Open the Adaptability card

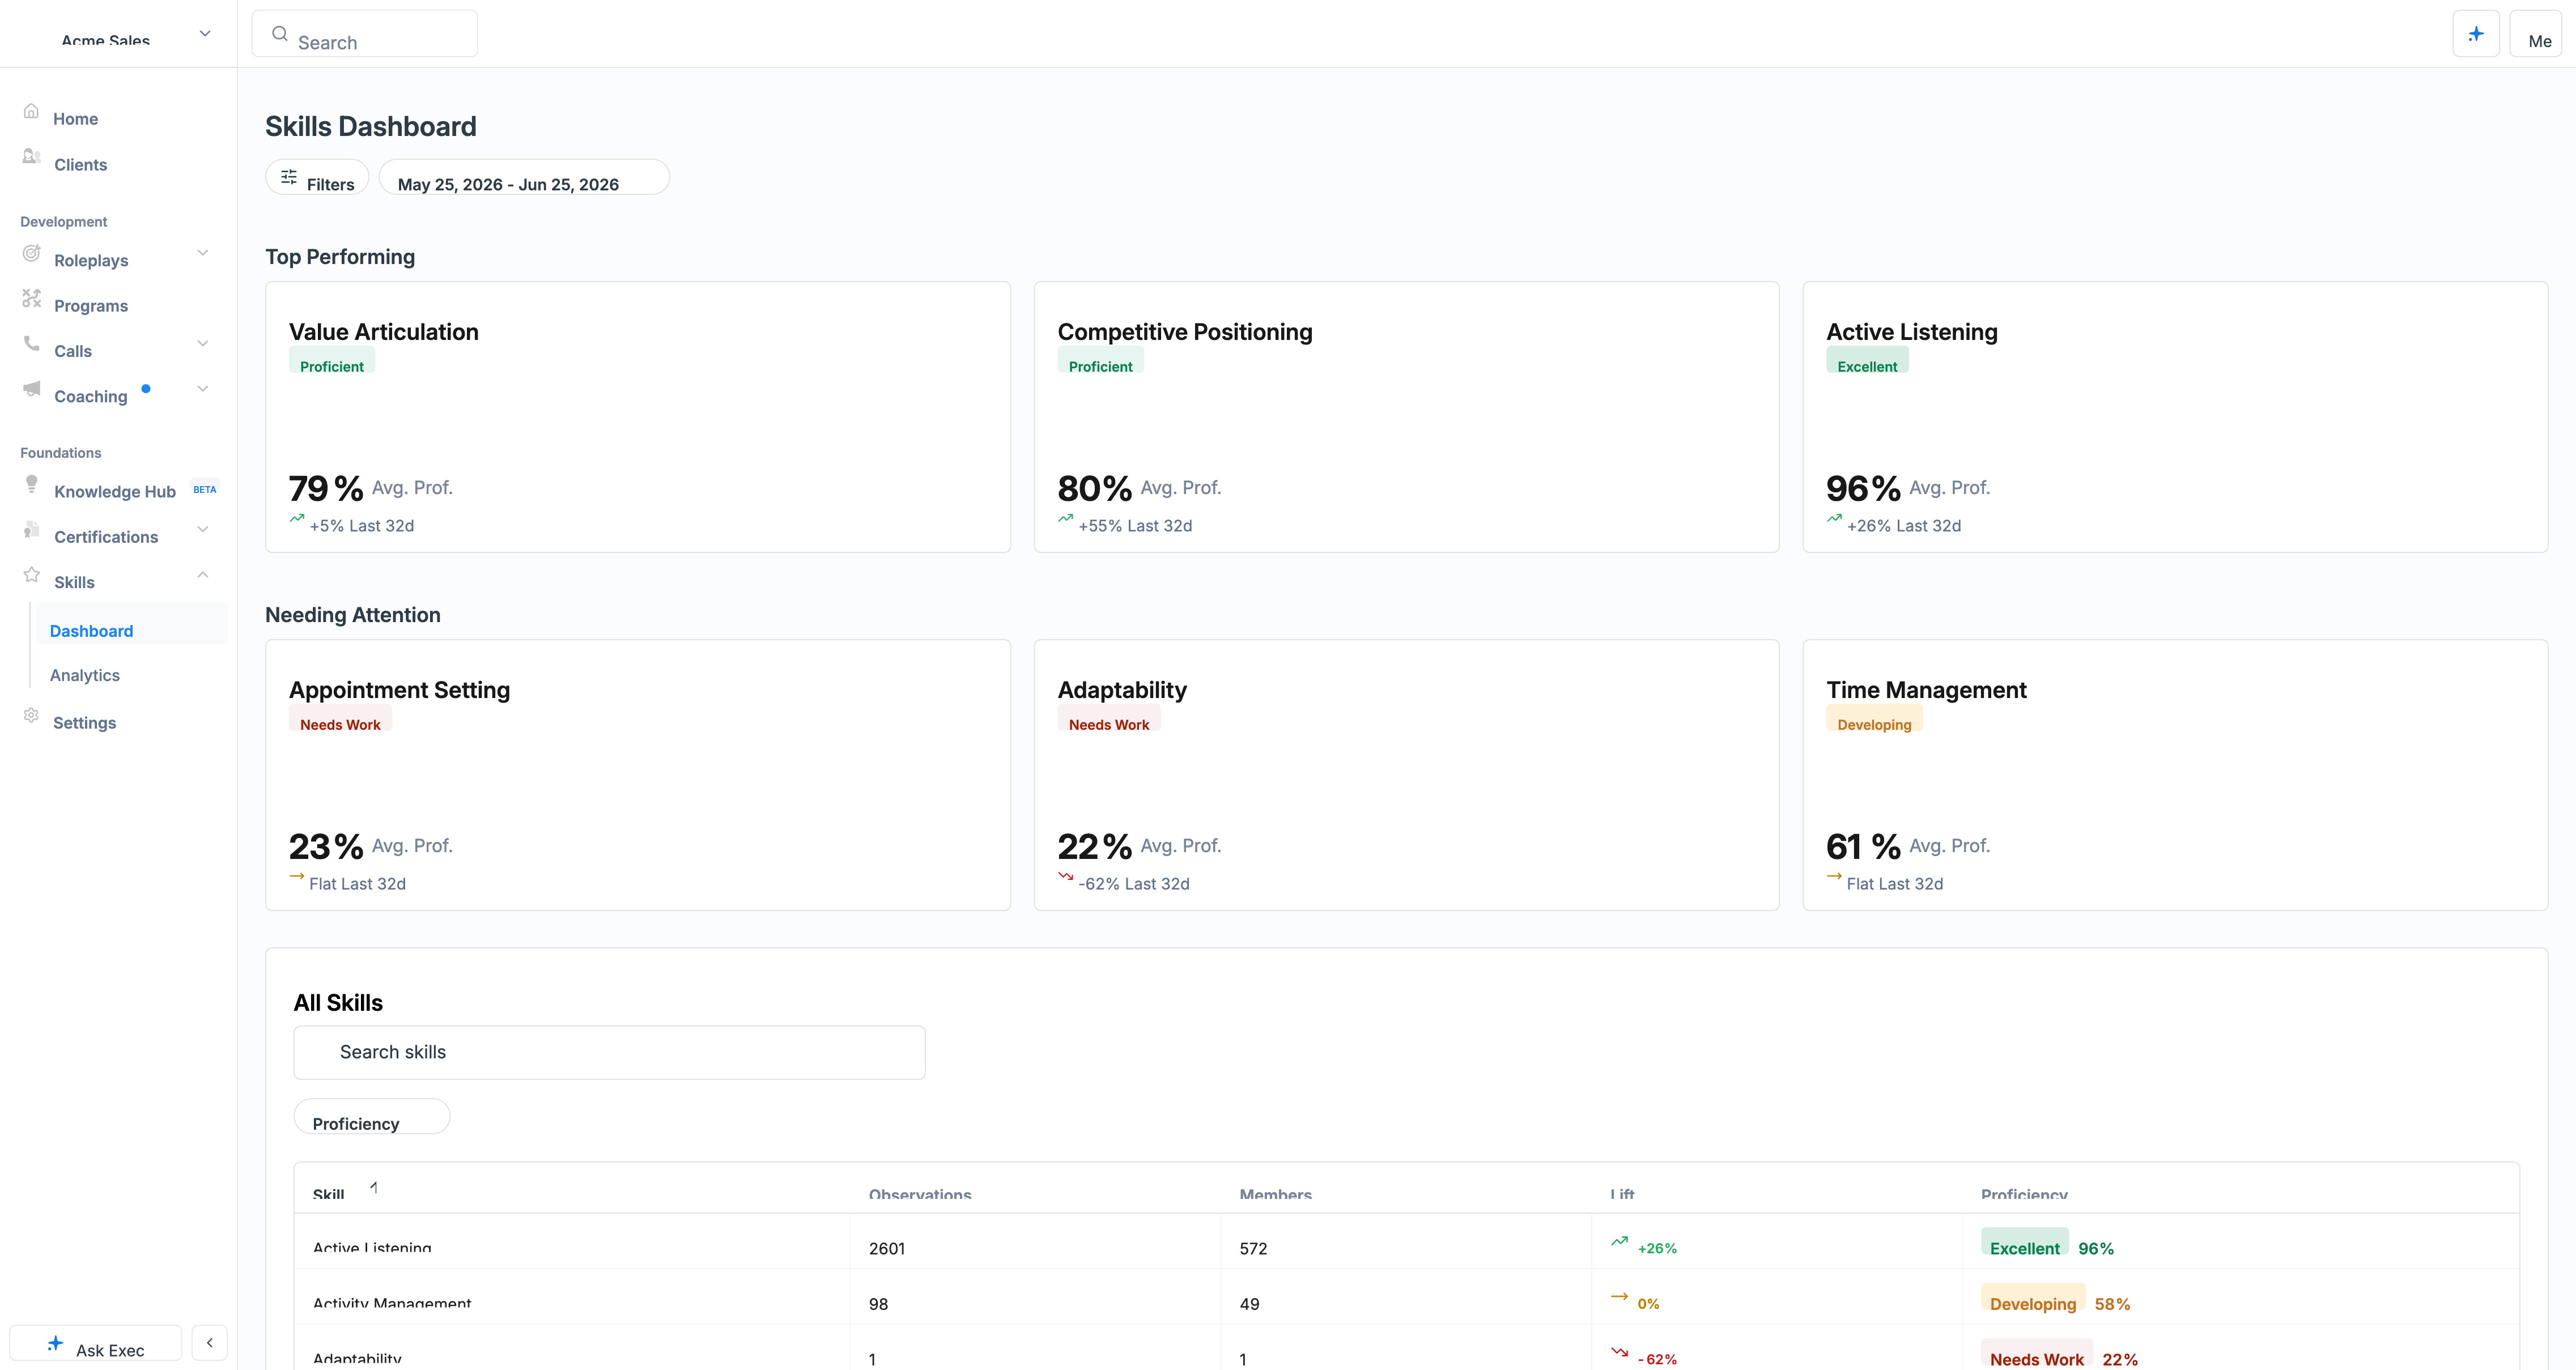(1406, 775)
